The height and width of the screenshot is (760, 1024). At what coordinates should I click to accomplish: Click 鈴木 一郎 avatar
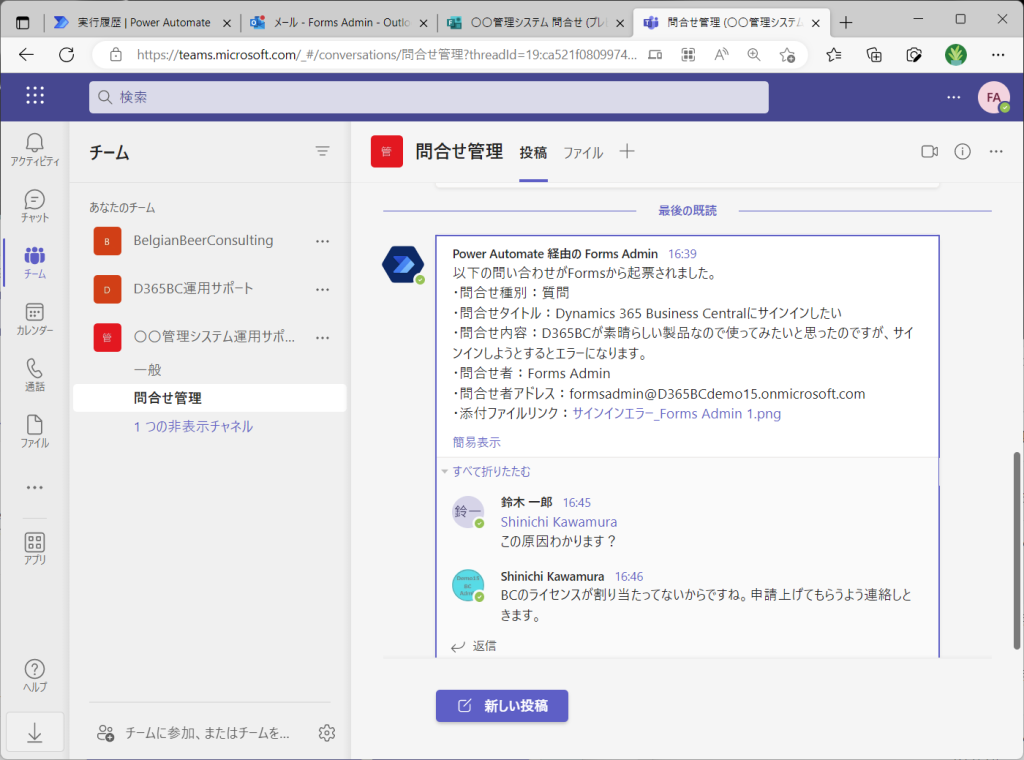tap(468, 511)
